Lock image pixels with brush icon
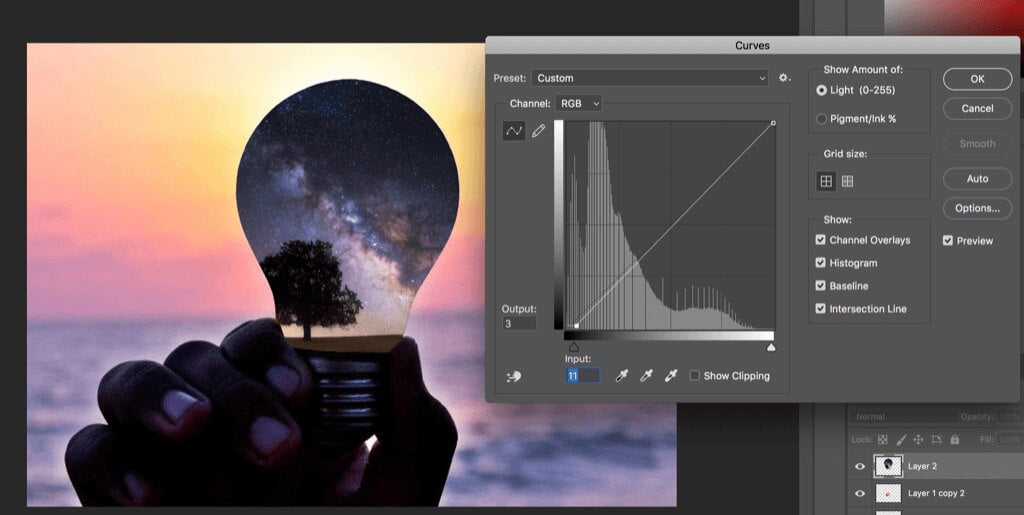This screenshot has height=515, width=1024. pos(901,440)
